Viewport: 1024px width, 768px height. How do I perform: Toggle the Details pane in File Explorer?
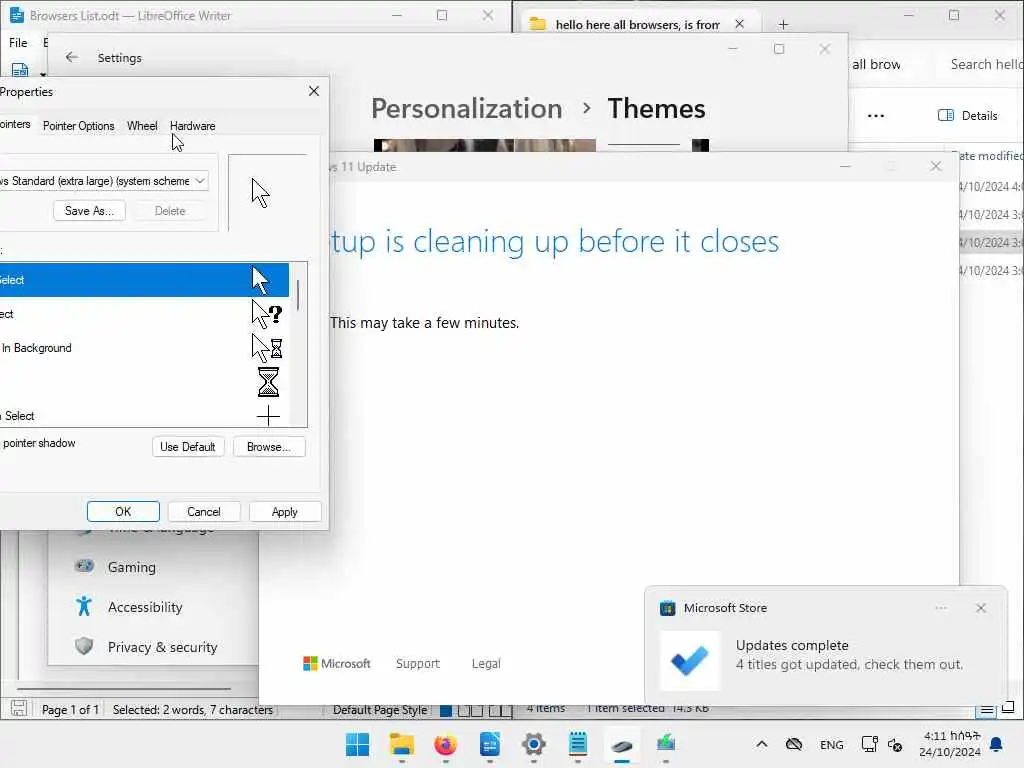[968, 116]
